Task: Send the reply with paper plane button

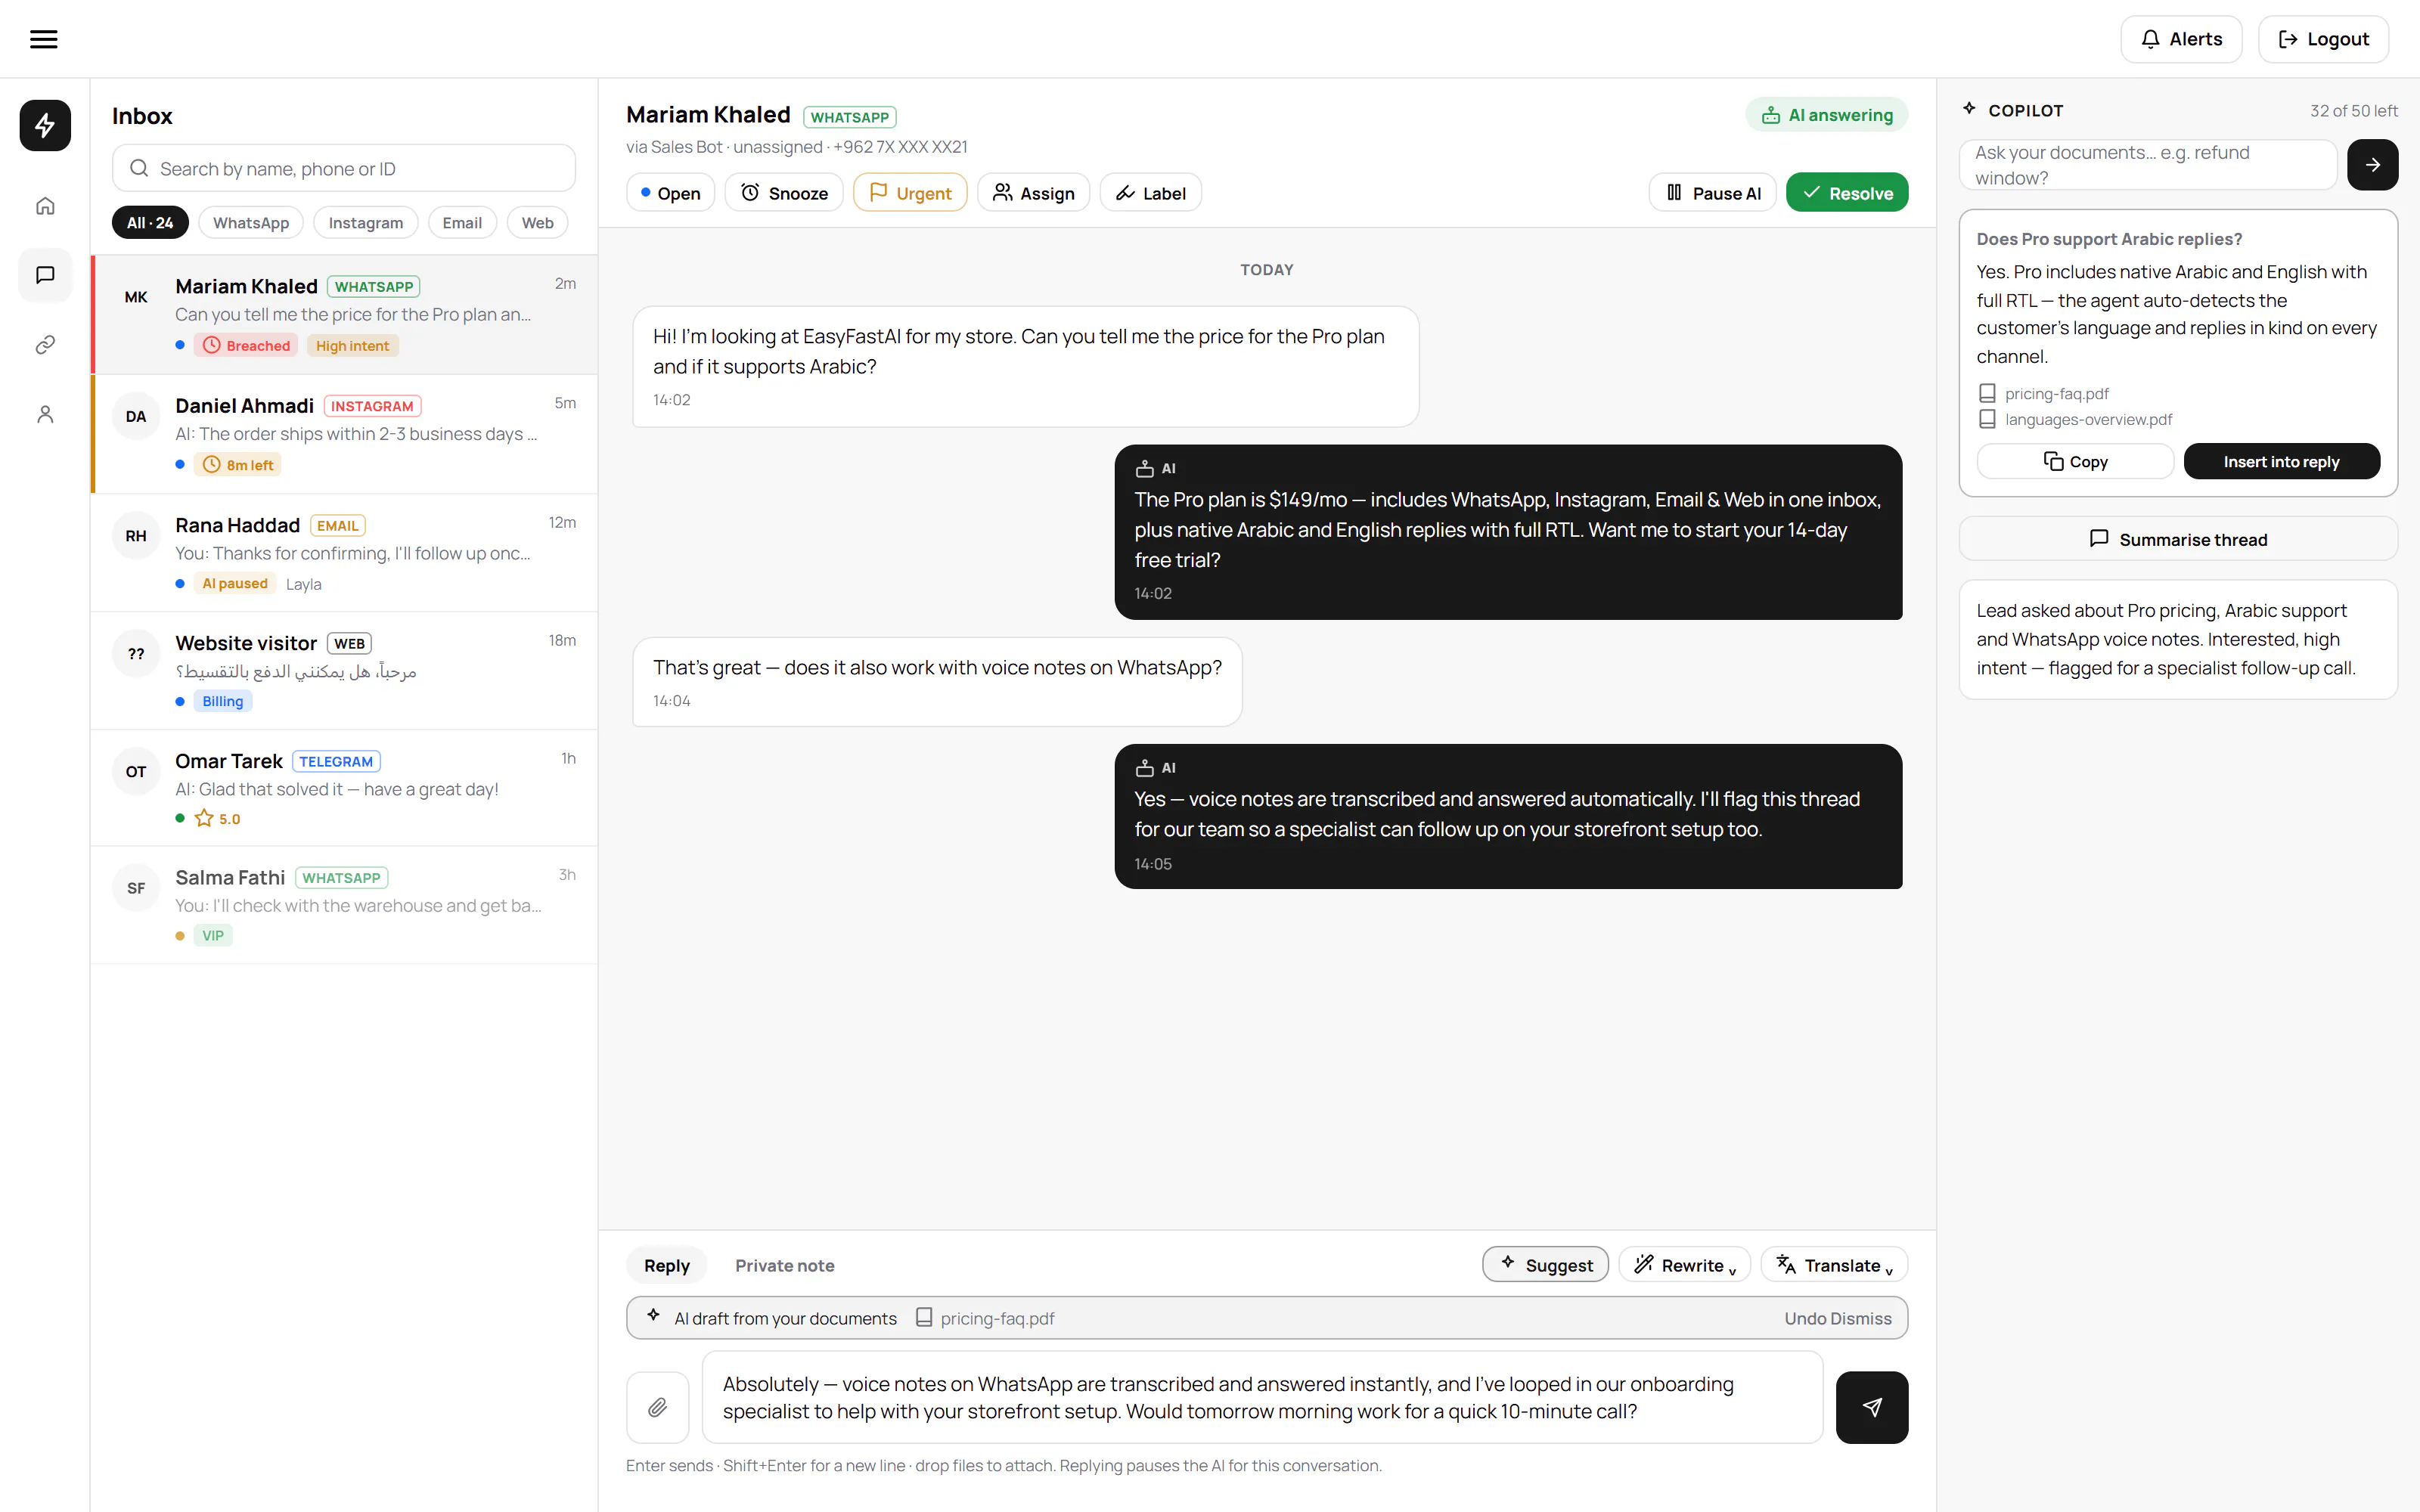Action: point(1872,1407)
